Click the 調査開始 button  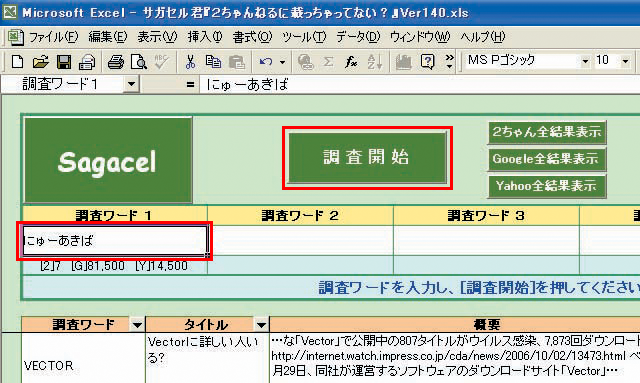tap(367, 157)
